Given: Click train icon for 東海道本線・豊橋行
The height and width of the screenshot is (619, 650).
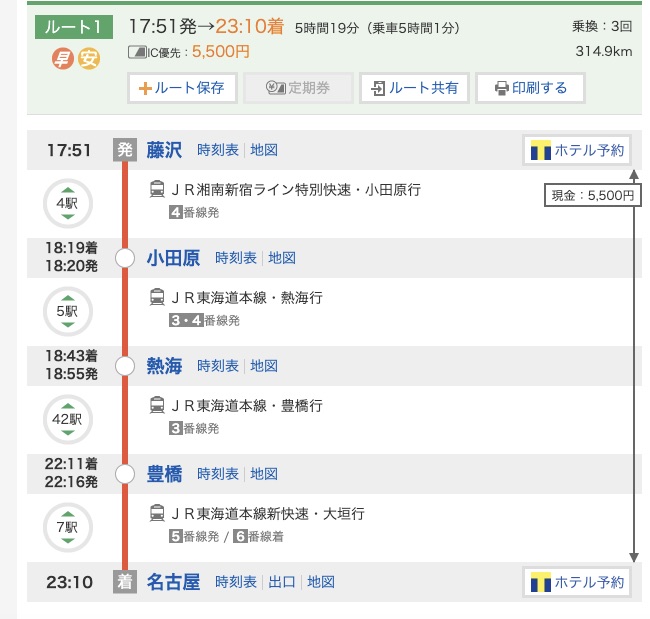Looking at the screenshot, I should coord(157,405).
